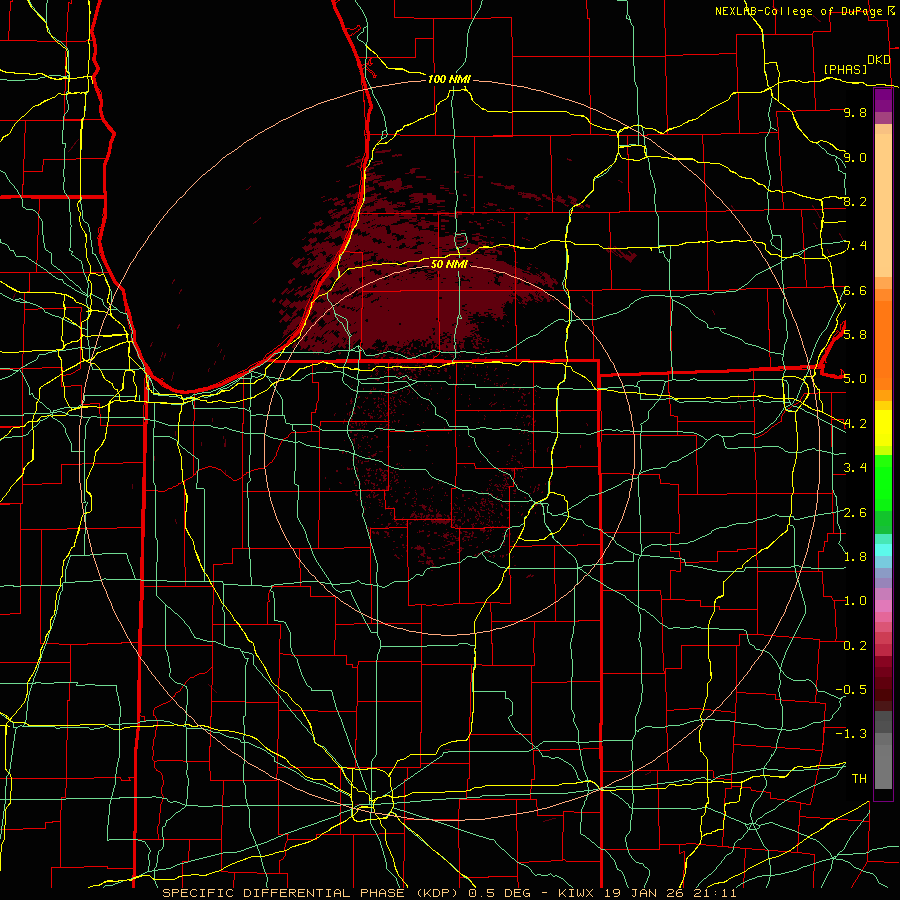Click the 5.0 value on color scale
Image resolution: width=900 pixels, height=900 pixels.
click(x=855, y=379)
